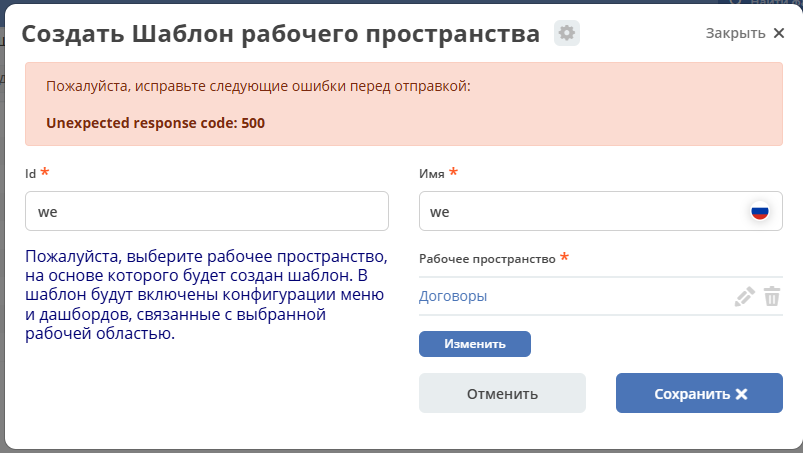This screenshot has height=453, width=803.
Task: Open the Договоры workspace link
Action: [x=453, y=297]
